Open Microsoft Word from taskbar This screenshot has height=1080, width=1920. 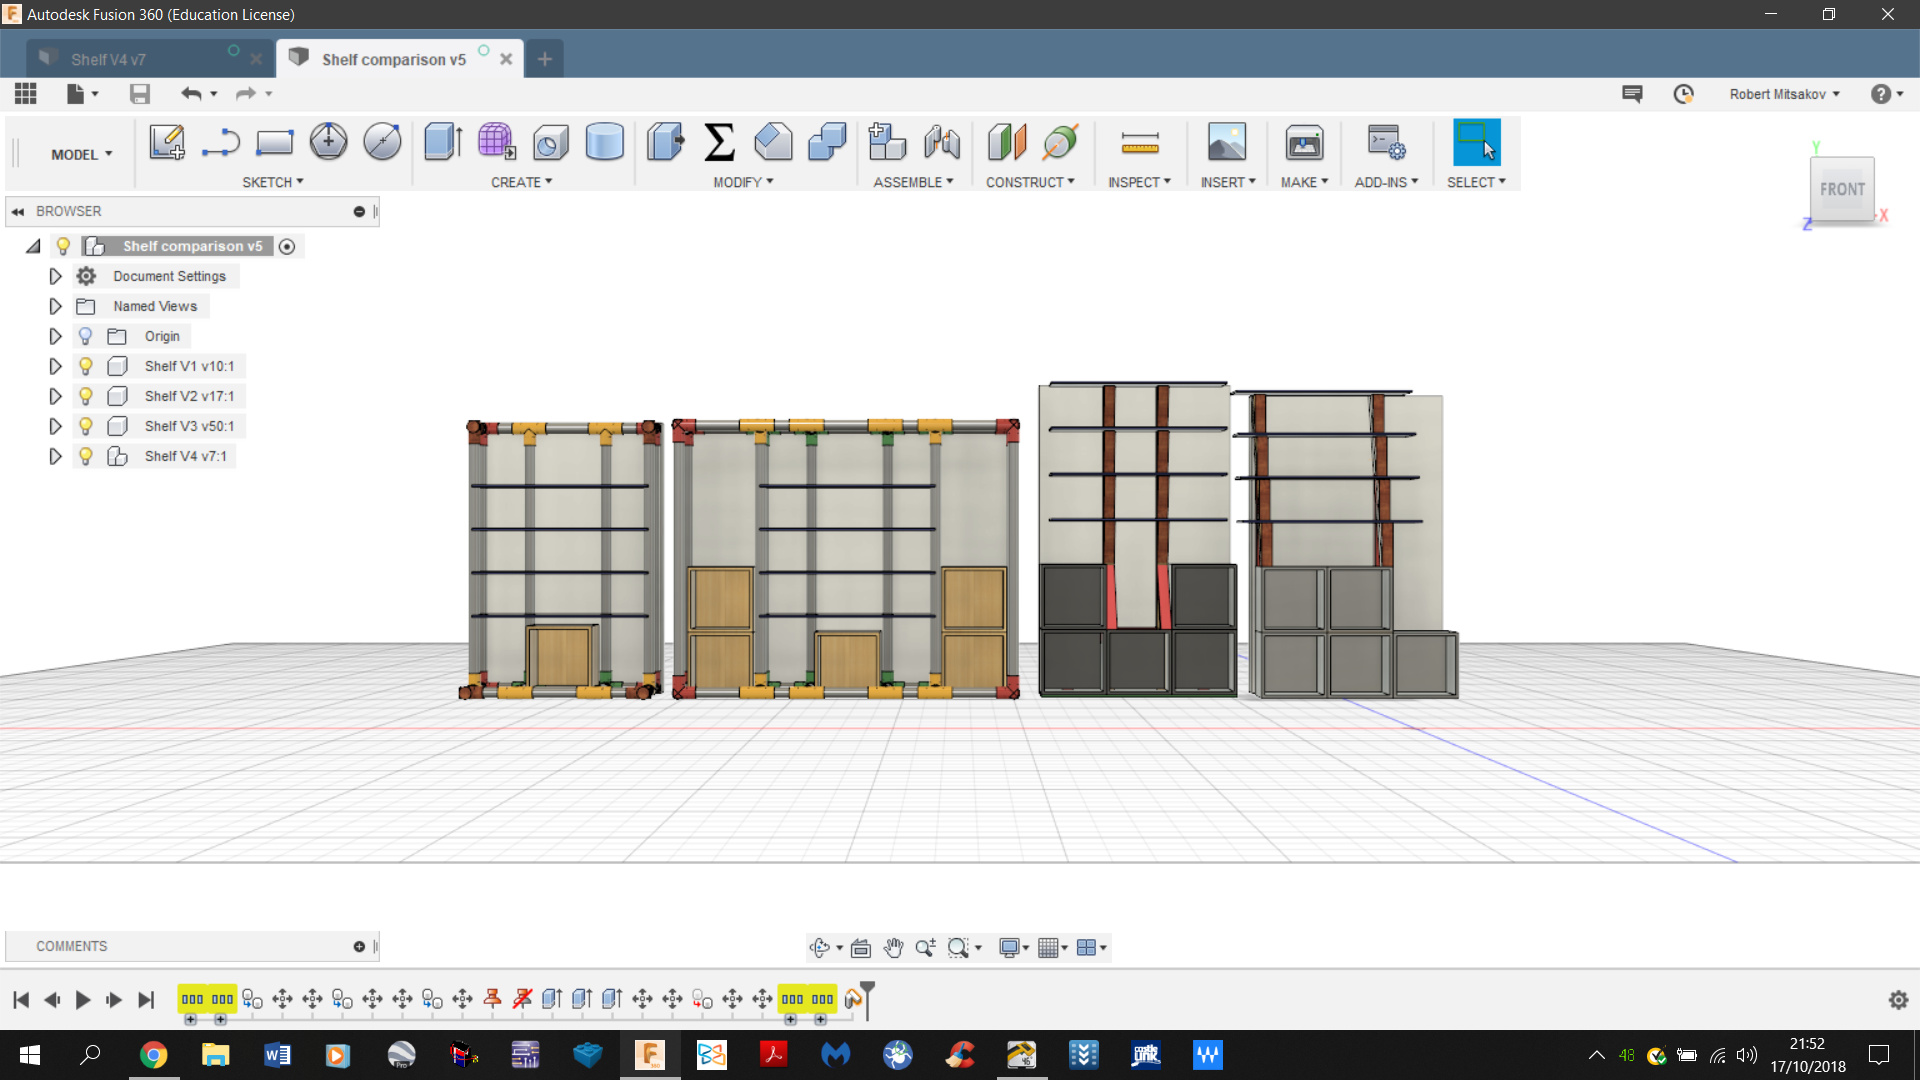click(277, 1055)
